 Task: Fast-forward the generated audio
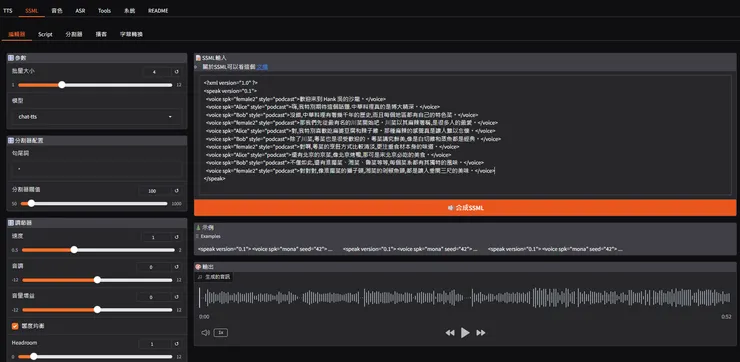[480, 333]
